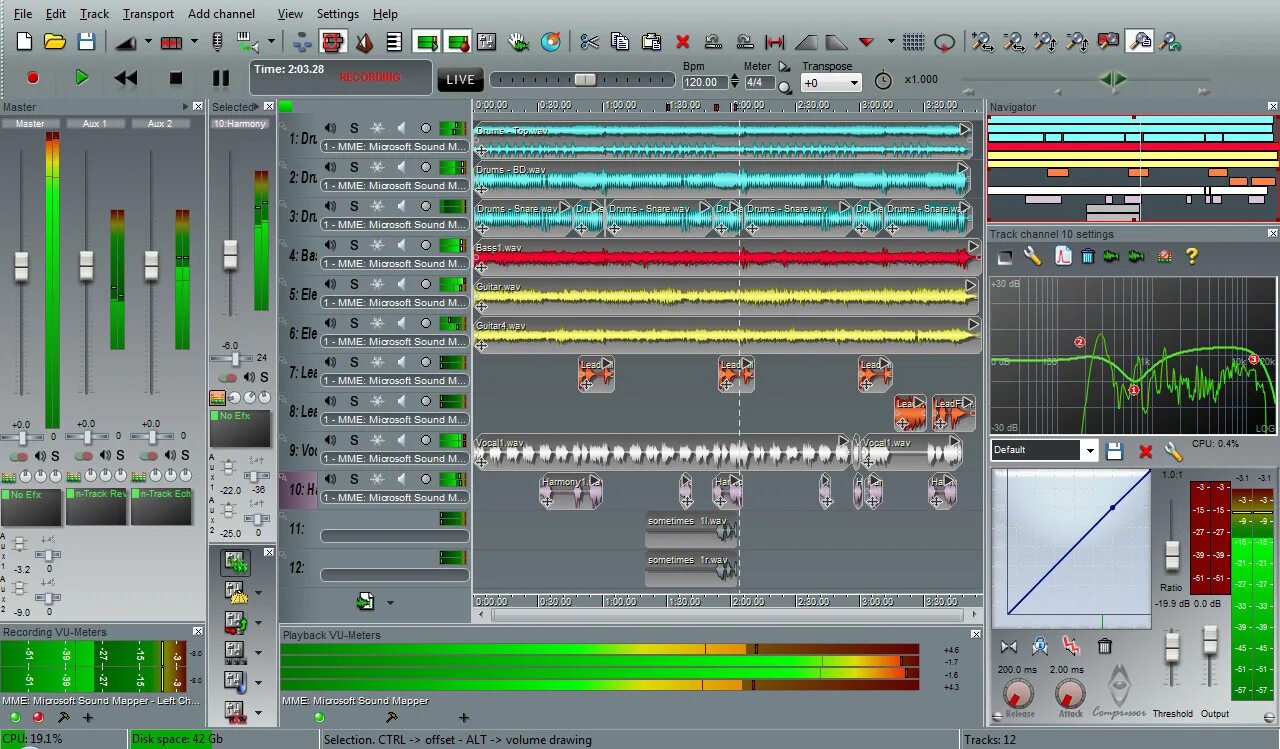Solo the selected channel strip with S
This screenshot has height=749, width=1280.
point(264,377)
